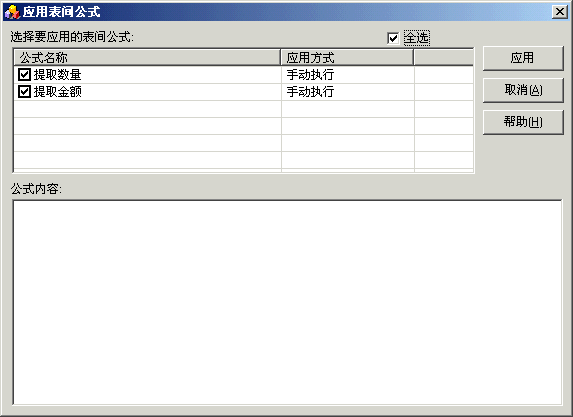Click the first empty row in formula list
The image size is (573, 417).
[243, 109]
